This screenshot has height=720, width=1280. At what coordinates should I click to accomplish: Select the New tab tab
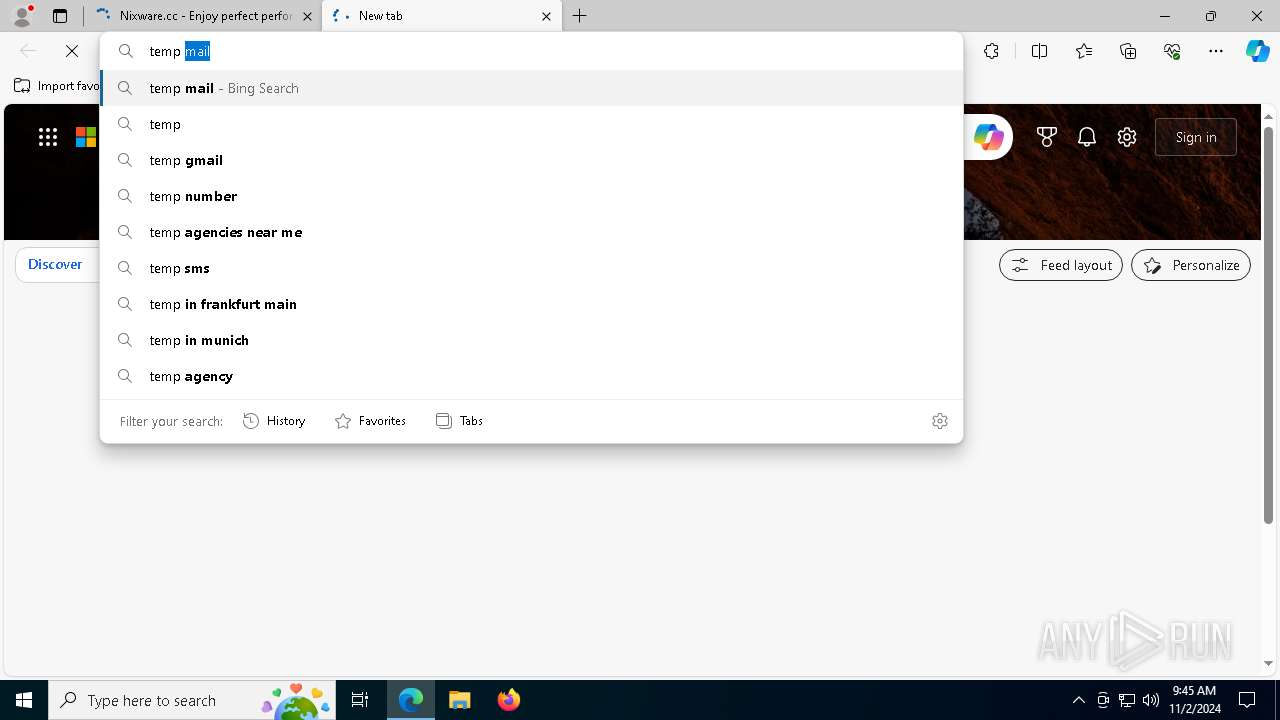440,16
